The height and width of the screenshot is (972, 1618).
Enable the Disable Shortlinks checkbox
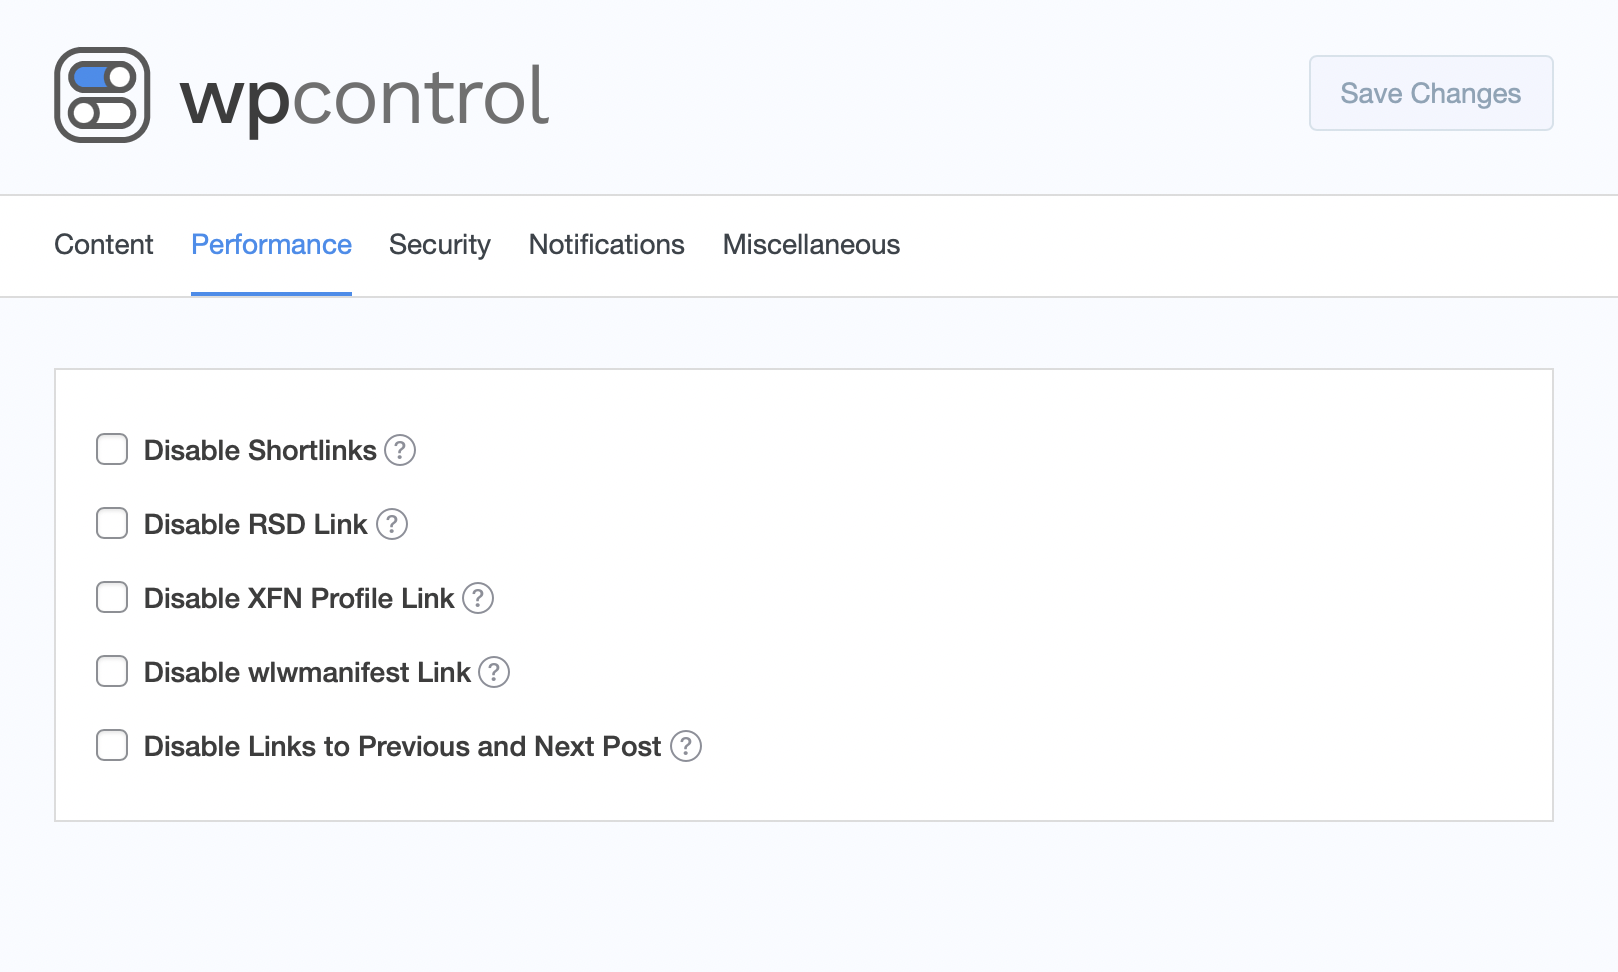[112, 449]
